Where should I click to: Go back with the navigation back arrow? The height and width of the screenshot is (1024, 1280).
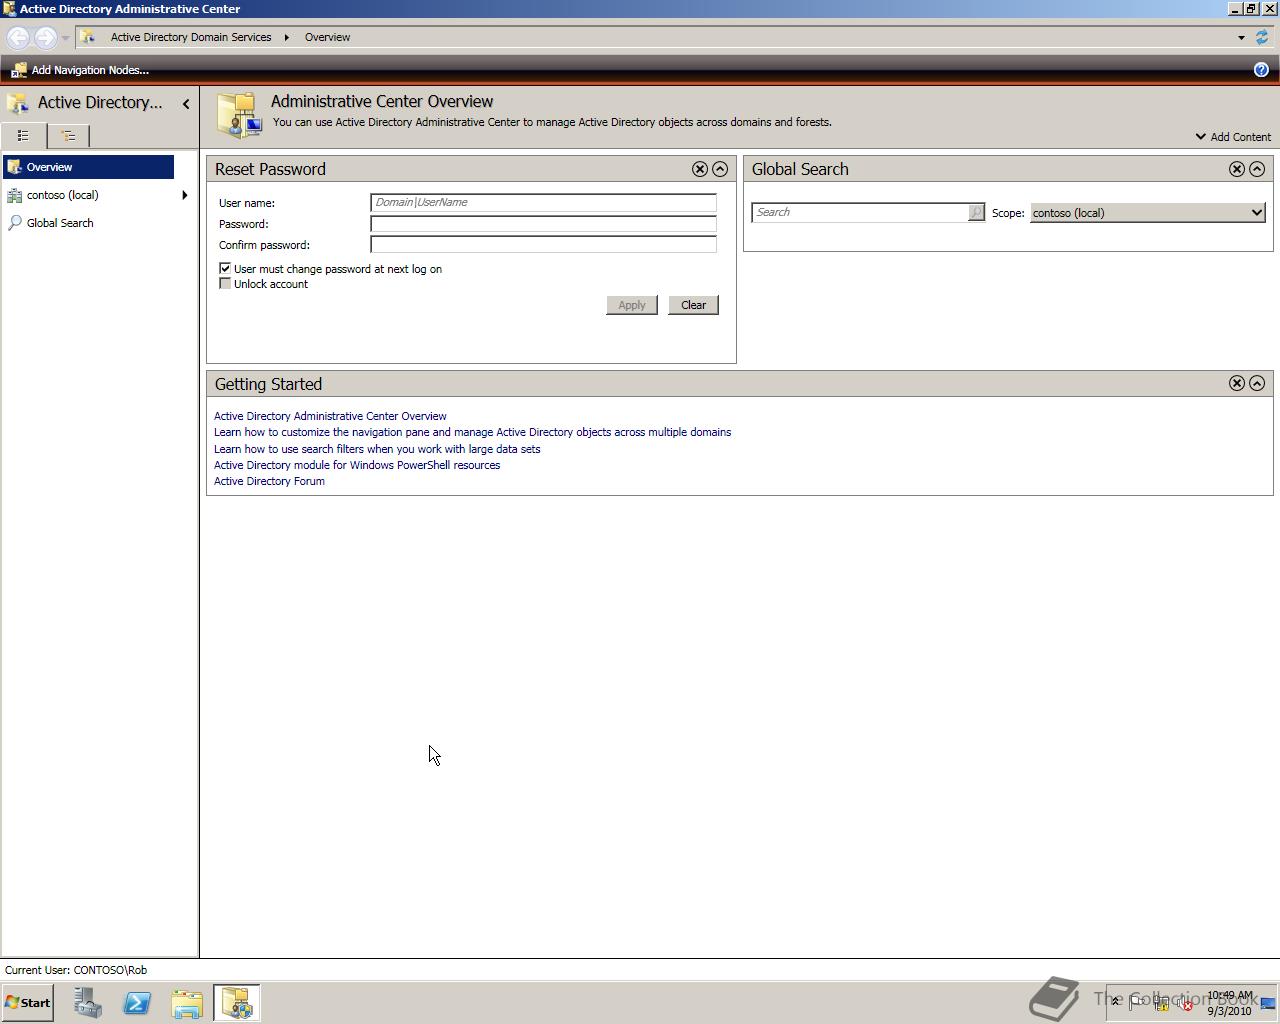[x=18, y=37]
